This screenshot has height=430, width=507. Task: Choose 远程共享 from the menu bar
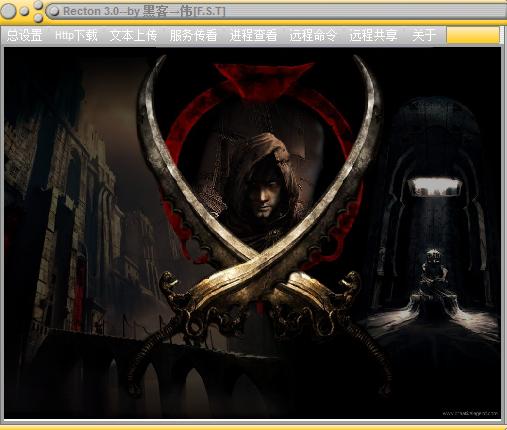(x=373, y=35)
